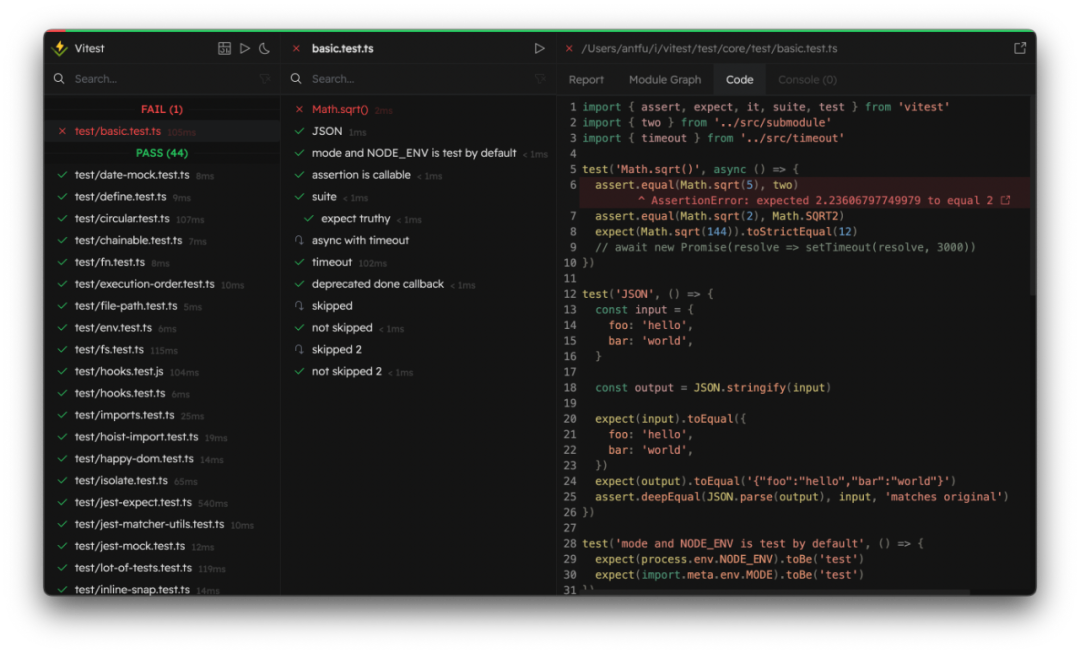
Task: Toggle dark mode with the moon icon
Action: tap(264, 48)
